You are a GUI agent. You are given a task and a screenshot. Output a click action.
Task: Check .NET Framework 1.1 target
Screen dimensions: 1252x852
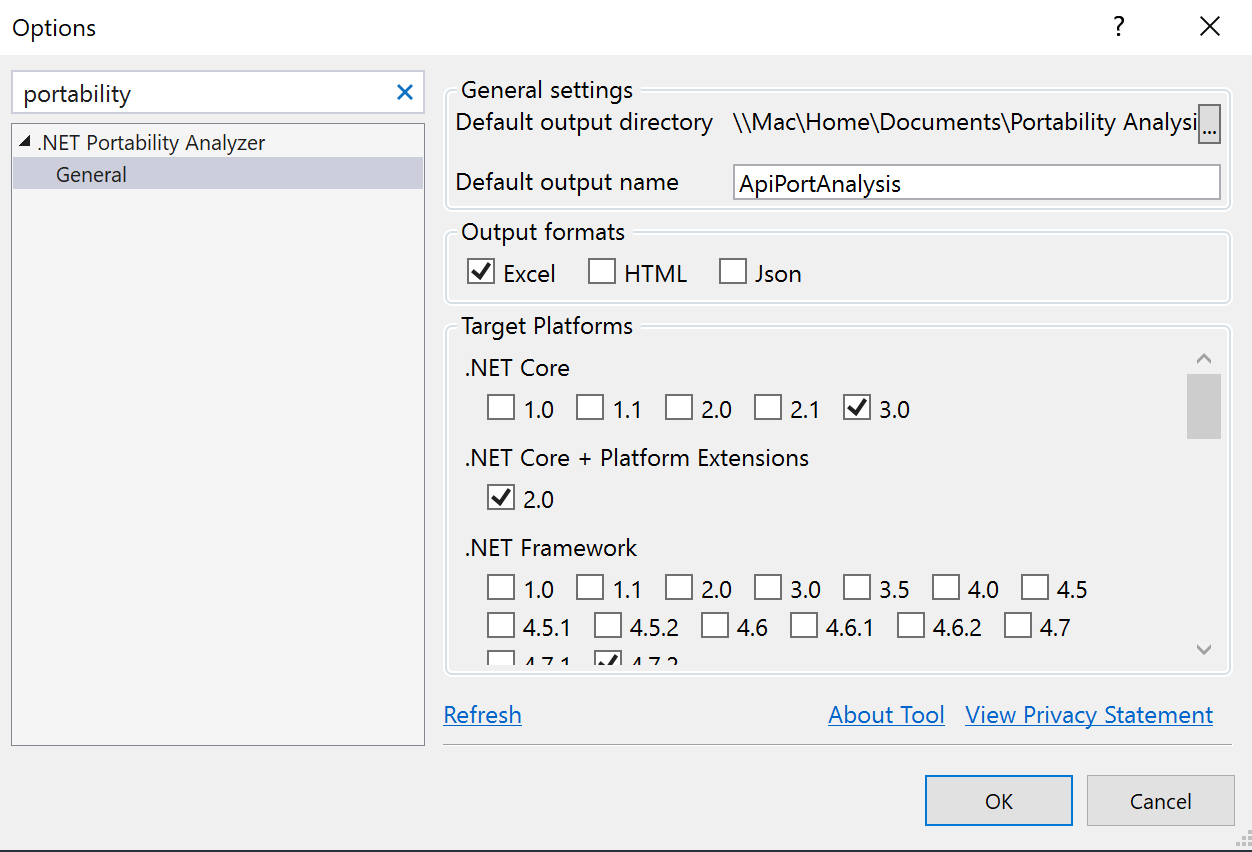click(590, 588)
